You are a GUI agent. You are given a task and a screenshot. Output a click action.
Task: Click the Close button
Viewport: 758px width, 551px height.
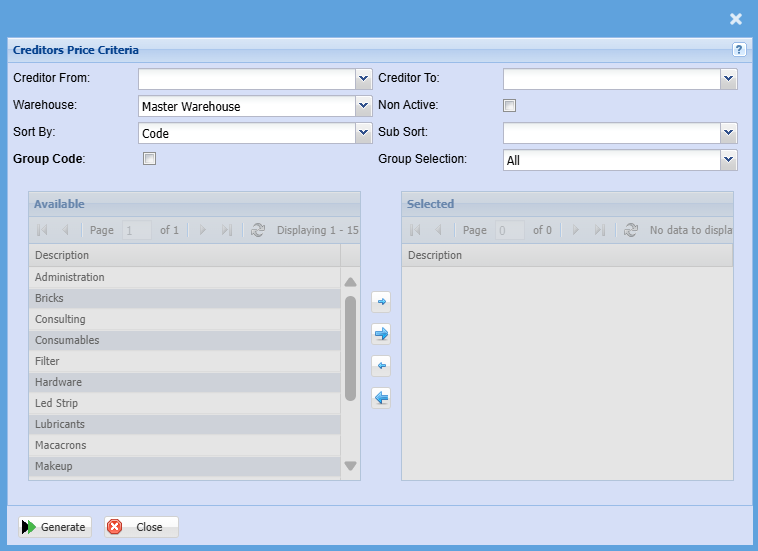click(141, 527)
